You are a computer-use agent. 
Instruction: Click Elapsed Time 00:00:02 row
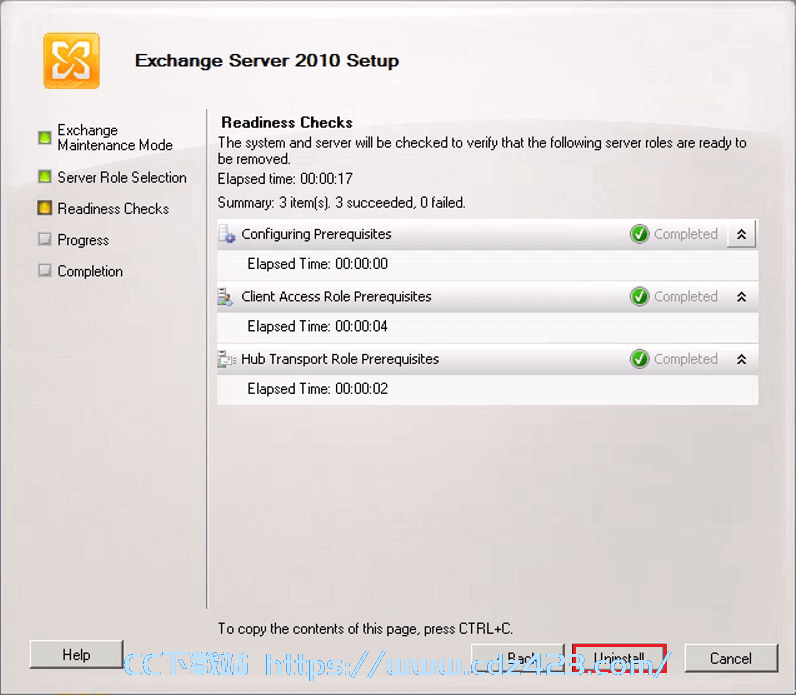(488, 389)
